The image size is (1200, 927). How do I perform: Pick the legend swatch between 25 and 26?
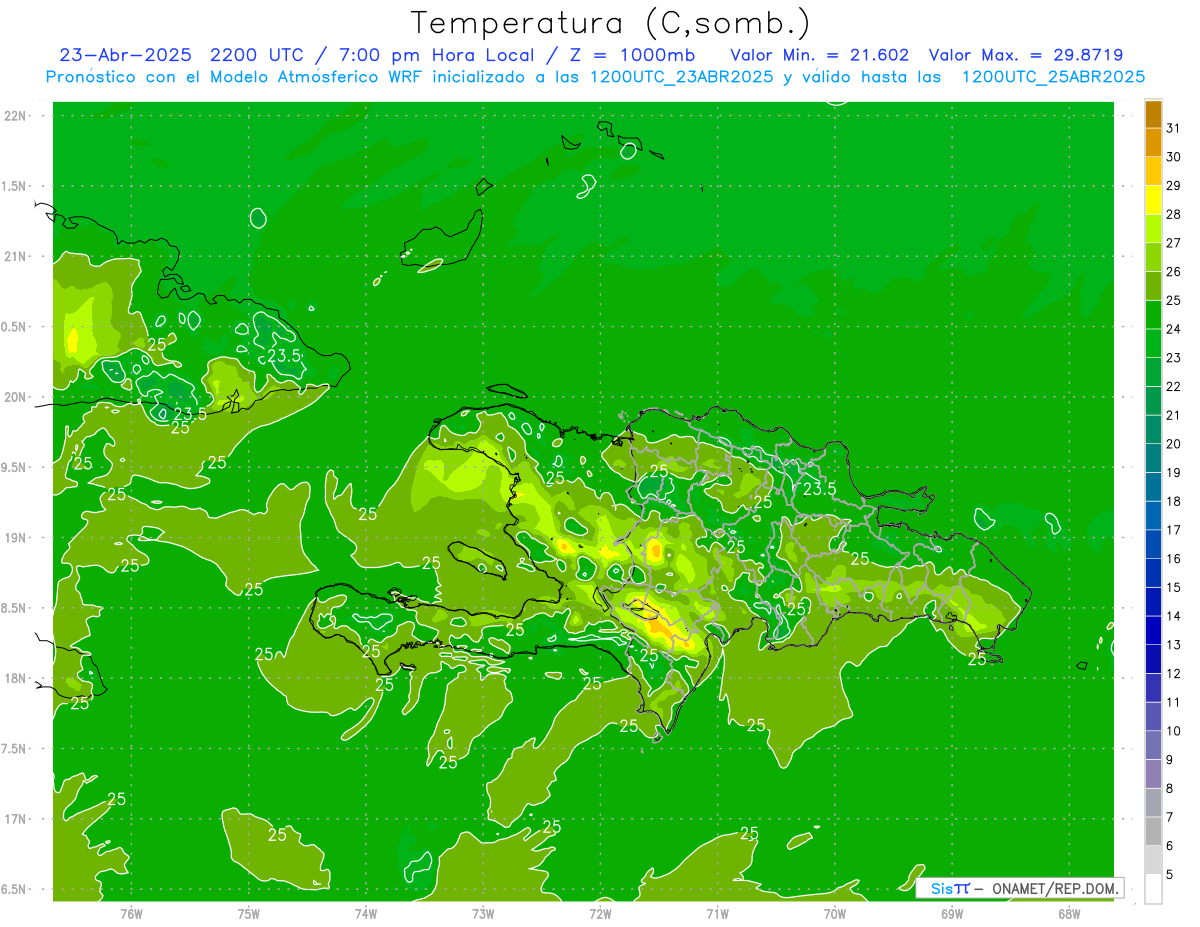pos(1153,286)
